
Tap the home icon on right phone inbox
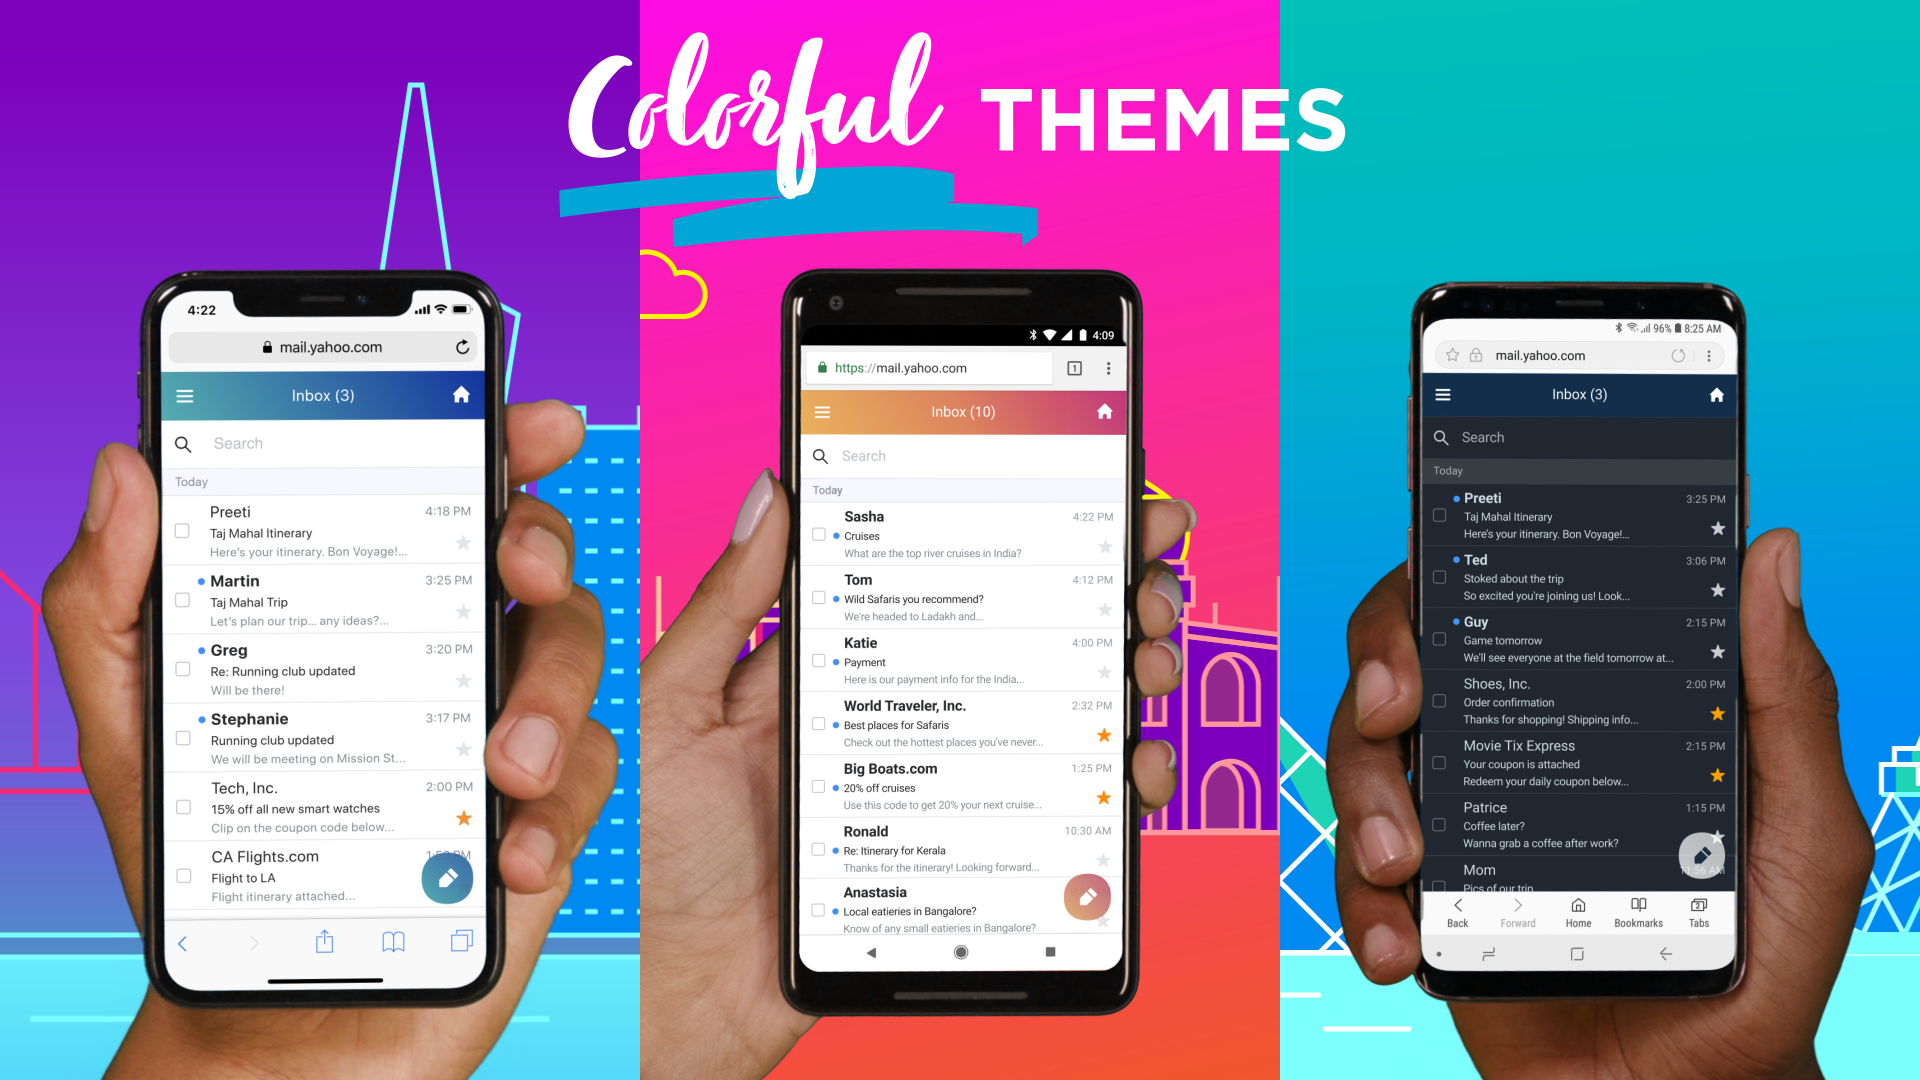(1716, 394)
